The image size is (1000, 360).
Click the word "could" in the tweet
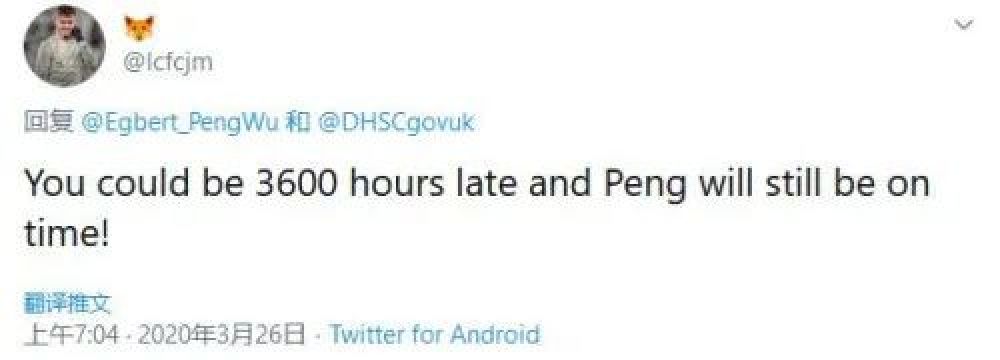click(x=140, y=184)
